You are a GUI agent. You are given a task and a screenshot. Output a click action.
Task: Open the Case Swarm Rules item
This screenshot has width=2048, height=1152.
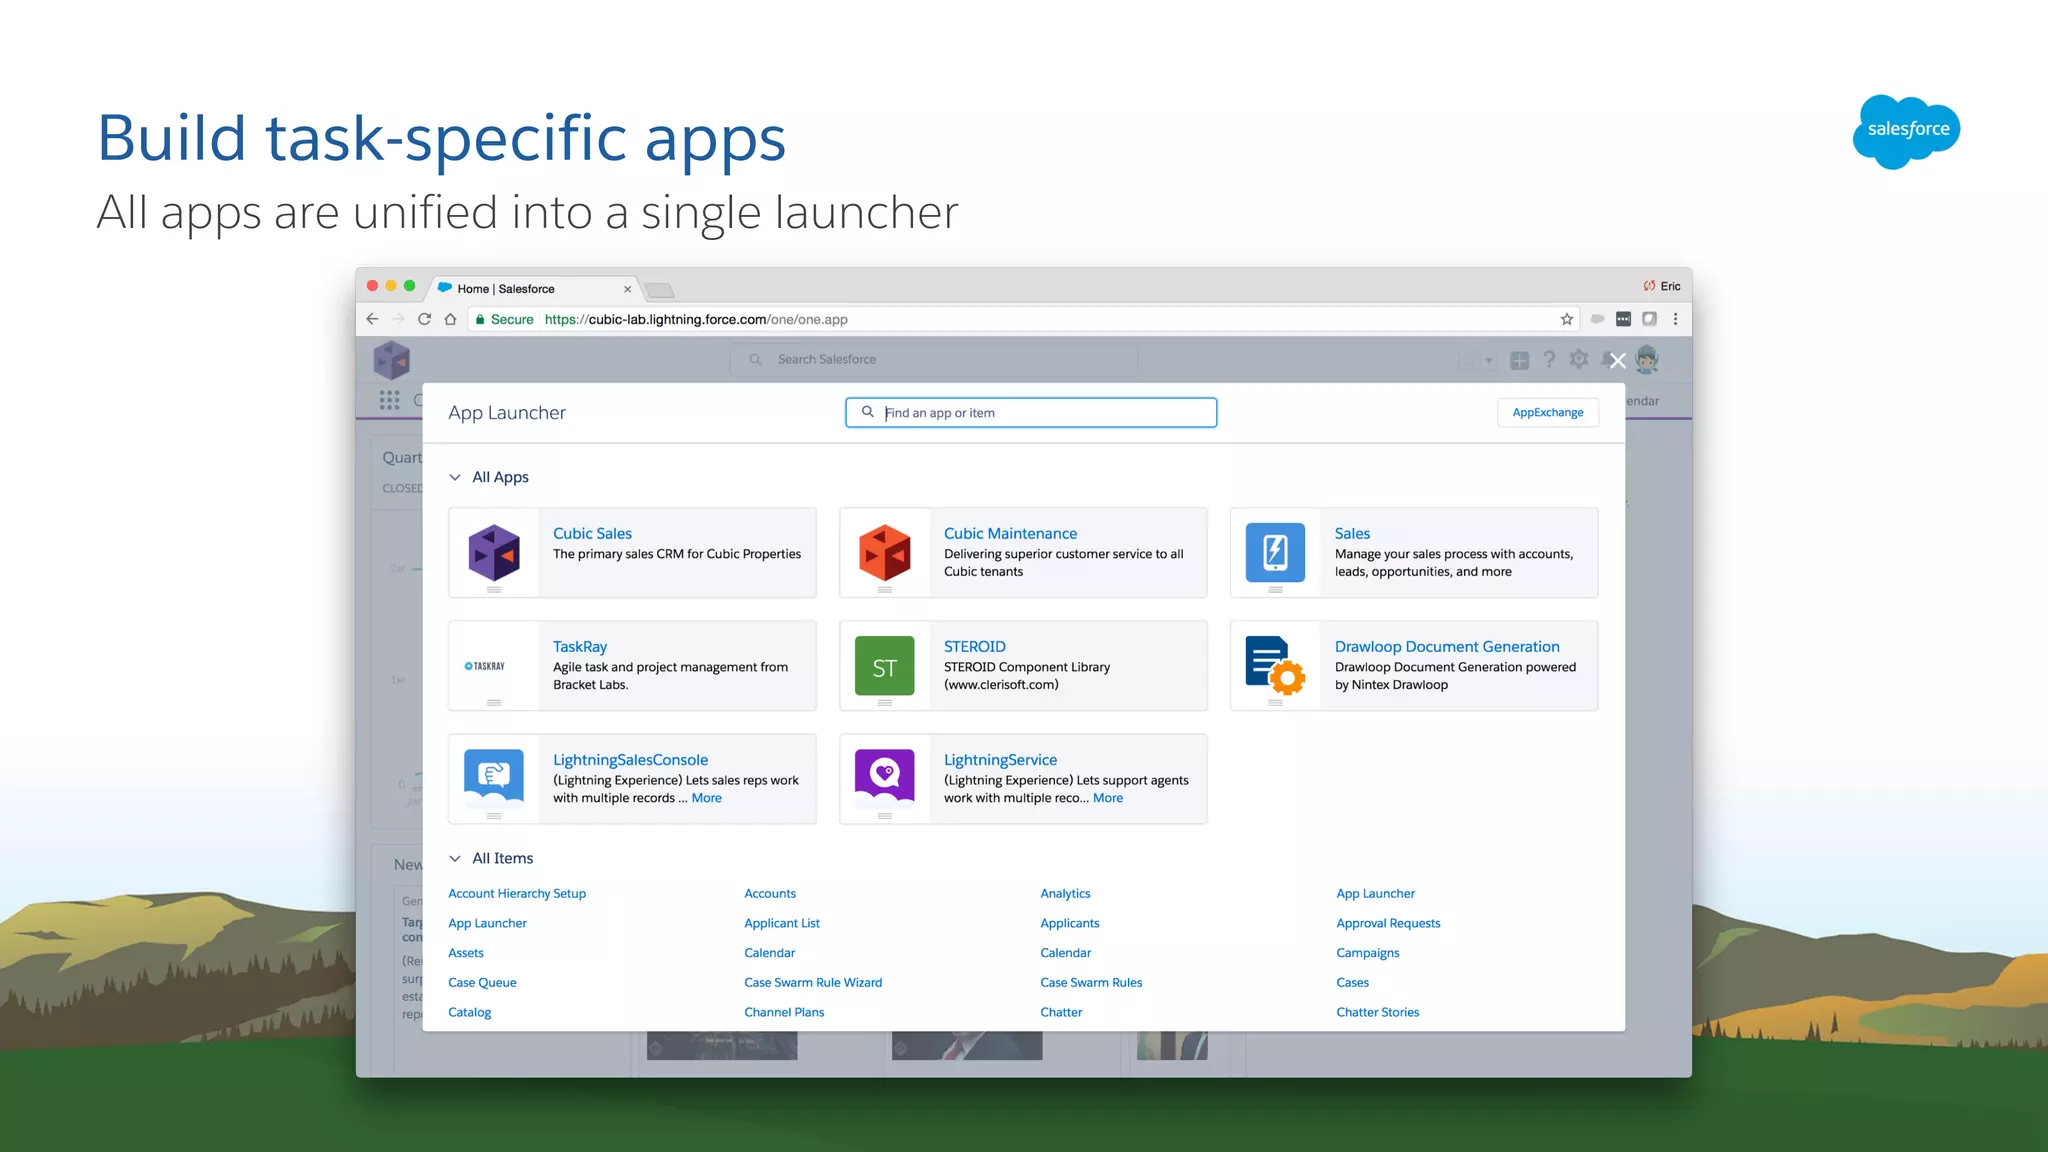pos(1091,983)
